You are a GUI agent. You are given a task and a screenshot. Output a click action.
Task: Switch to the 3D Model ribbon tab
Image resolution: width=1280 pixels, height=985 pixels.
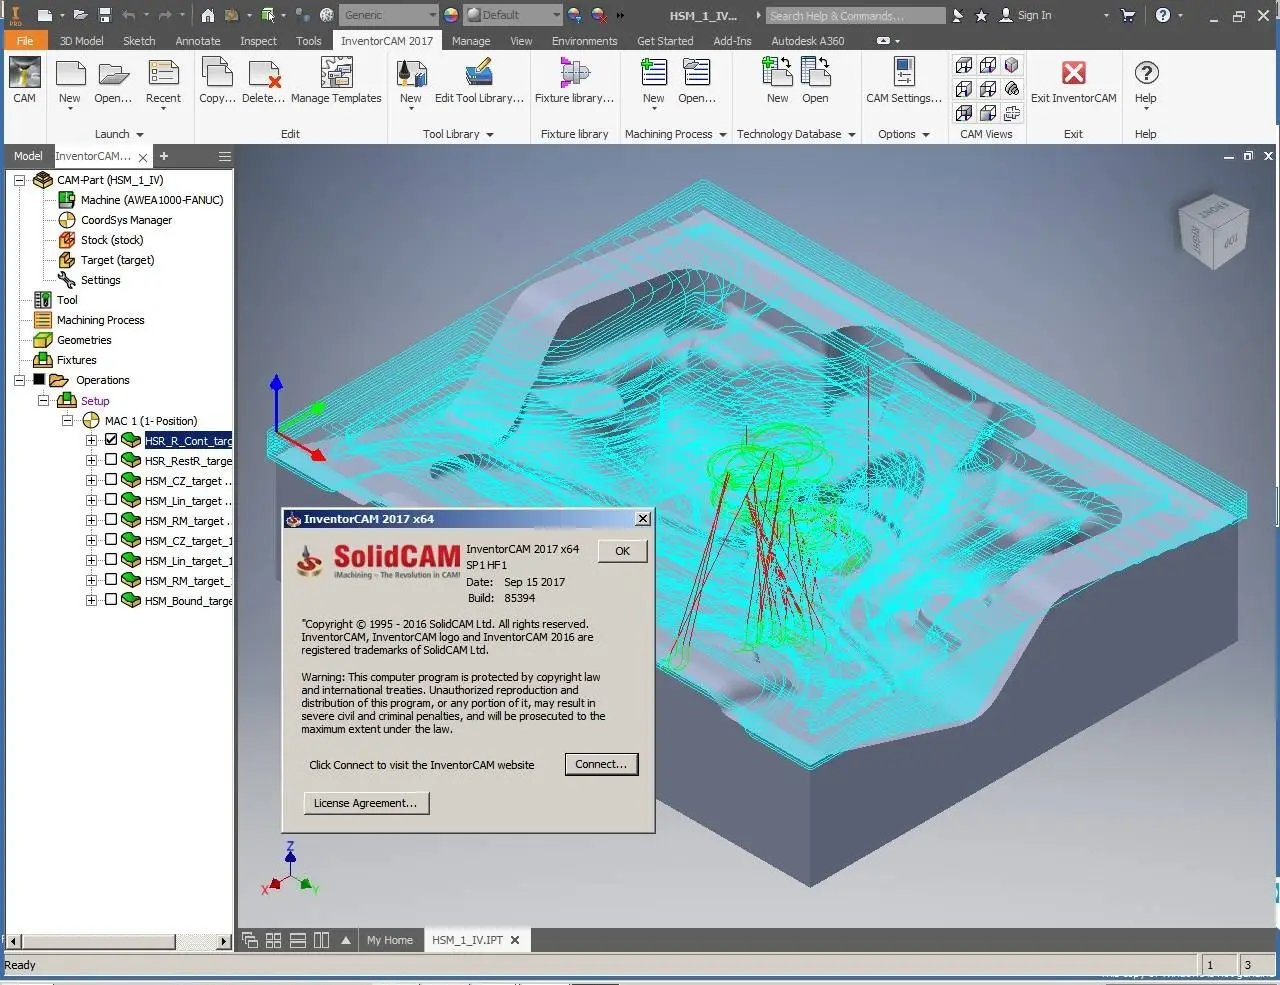coord(81,41)
